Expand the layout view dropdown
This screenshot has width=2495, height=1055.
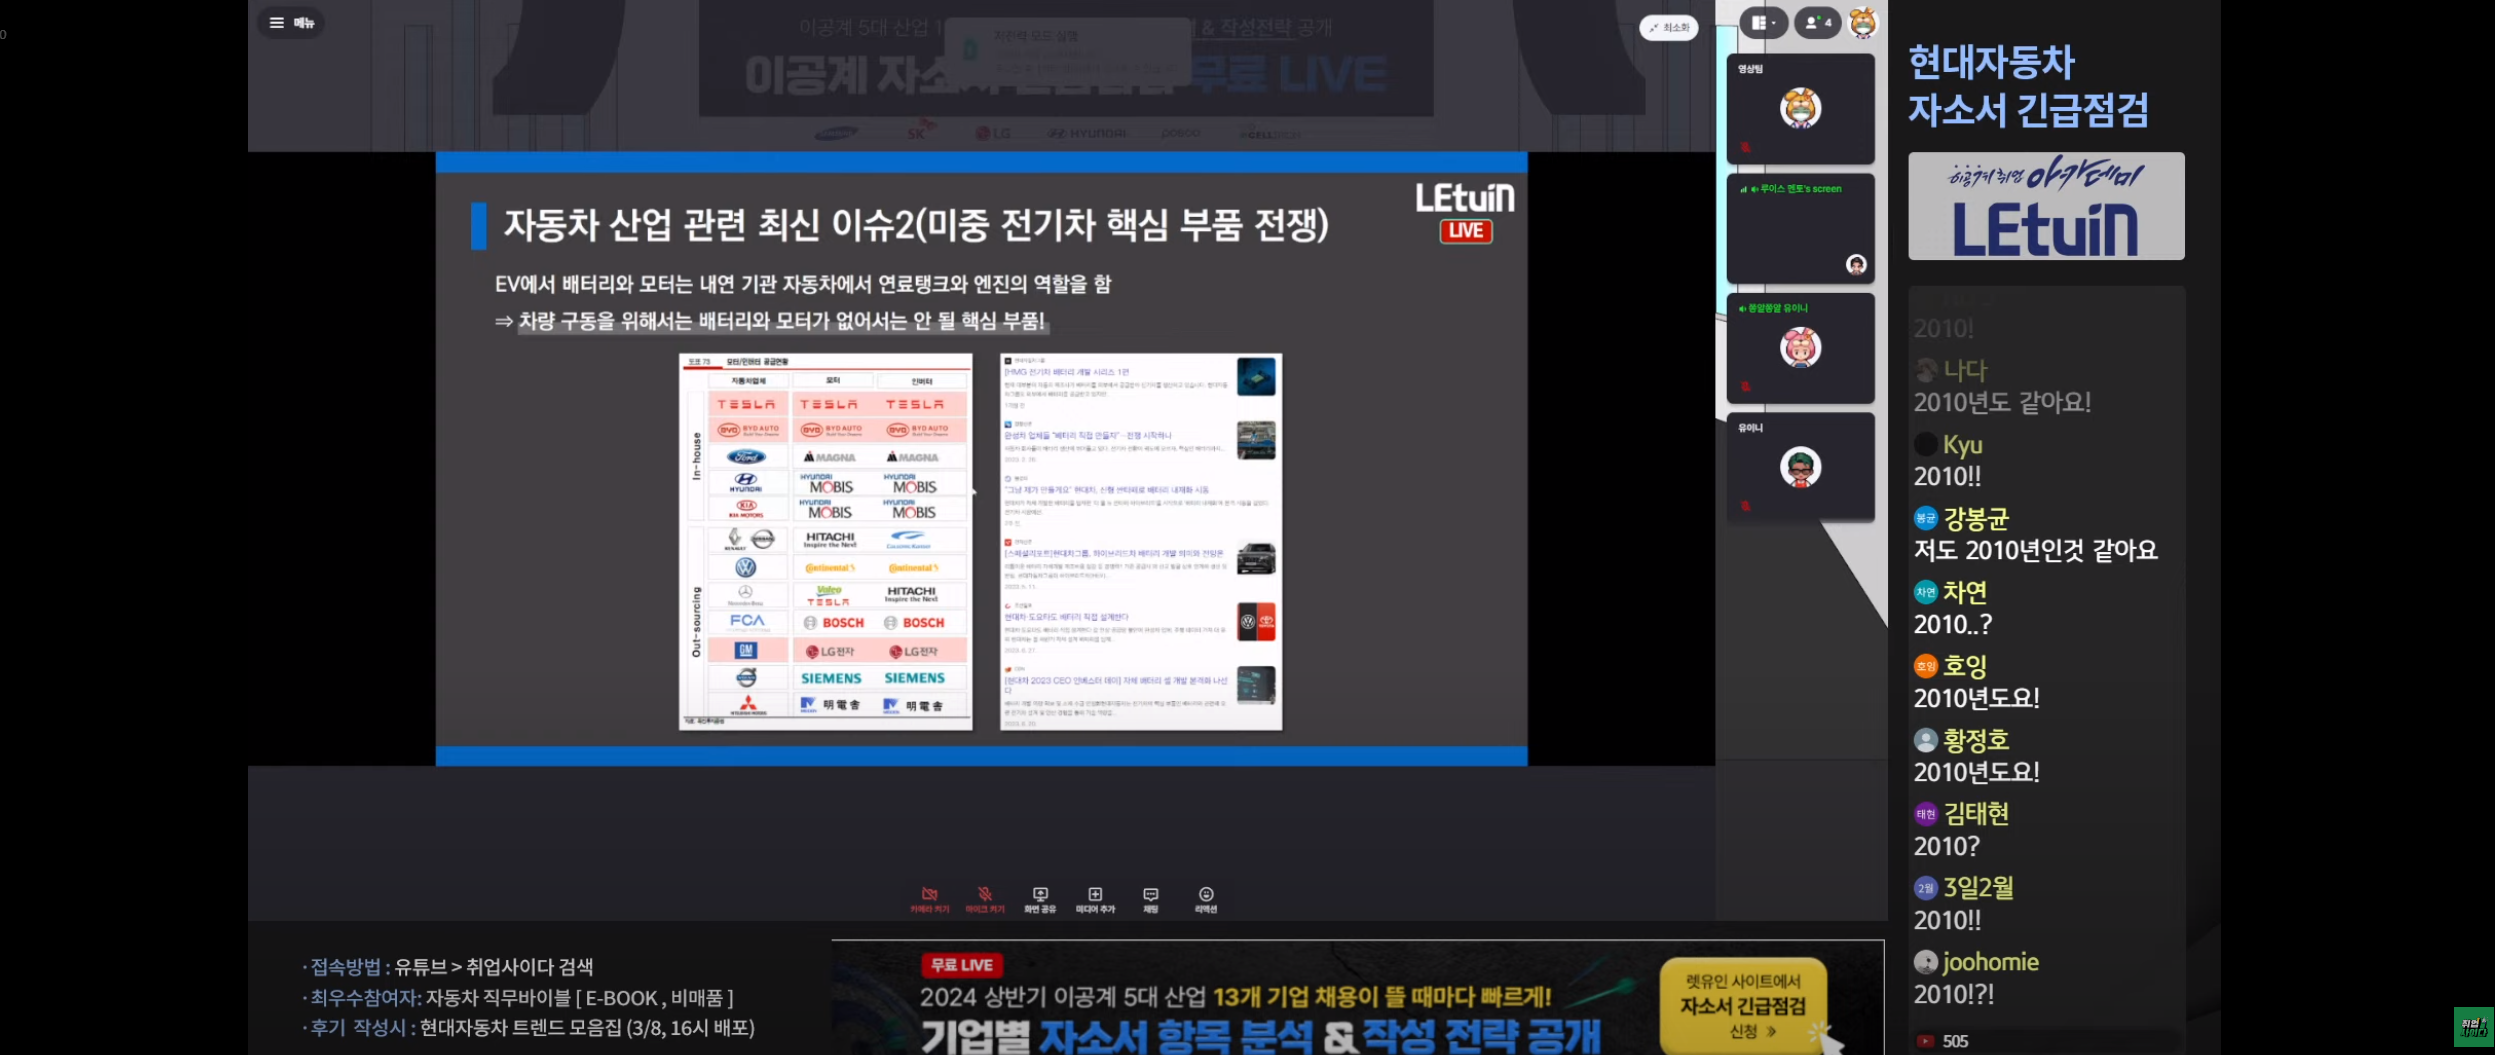coord(1763,23)
